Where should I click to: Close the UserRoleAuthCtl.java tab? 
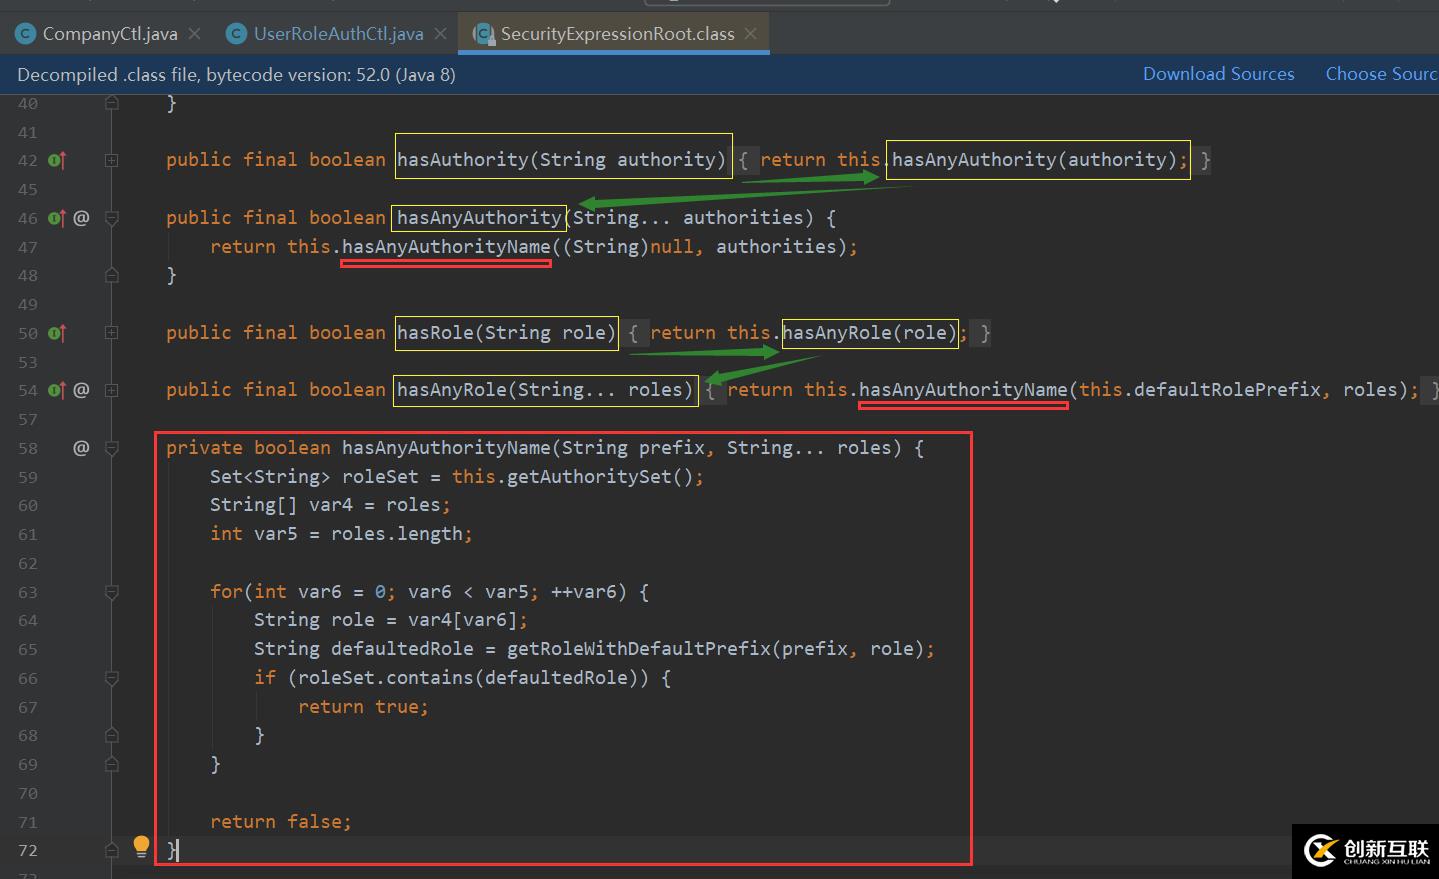pyautogui.click(x=440, y=34)
